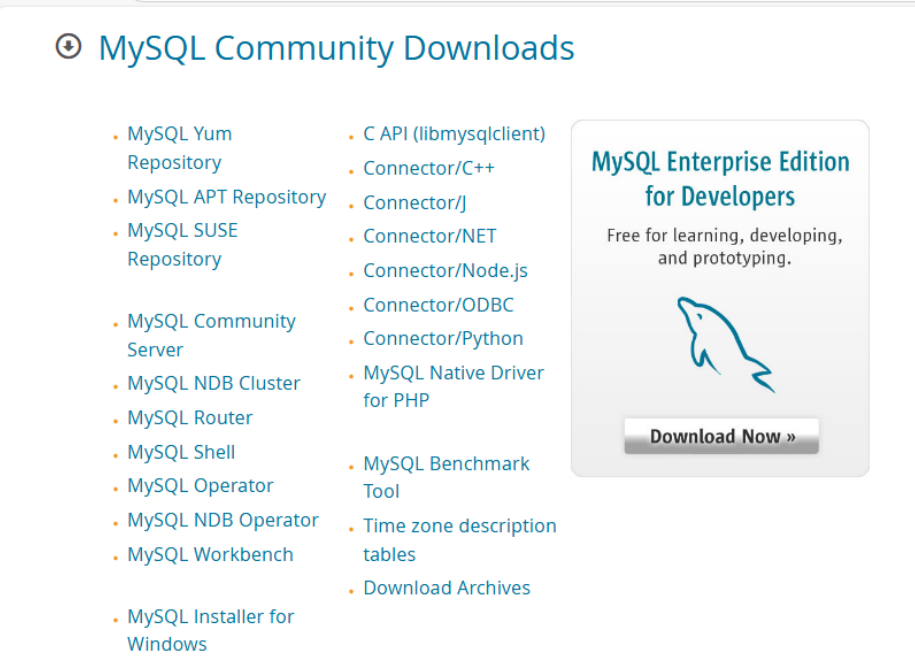This screenshot has height=662, width=915.
Task: Click the MySQL Router link
Action: pos(189,418)
